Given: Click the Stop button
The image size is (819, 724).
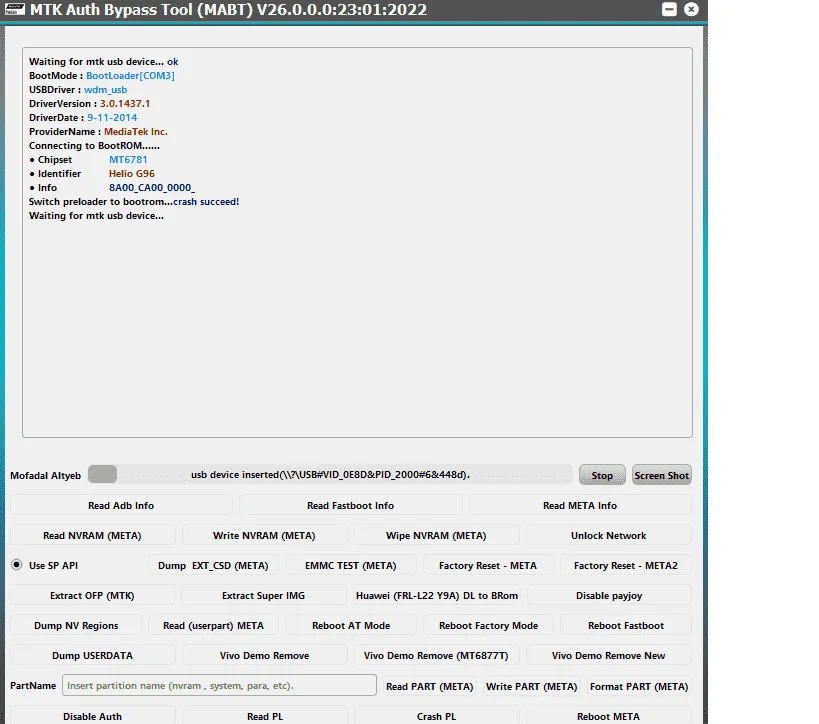Looking at the screenshot, I should [602, 475].
